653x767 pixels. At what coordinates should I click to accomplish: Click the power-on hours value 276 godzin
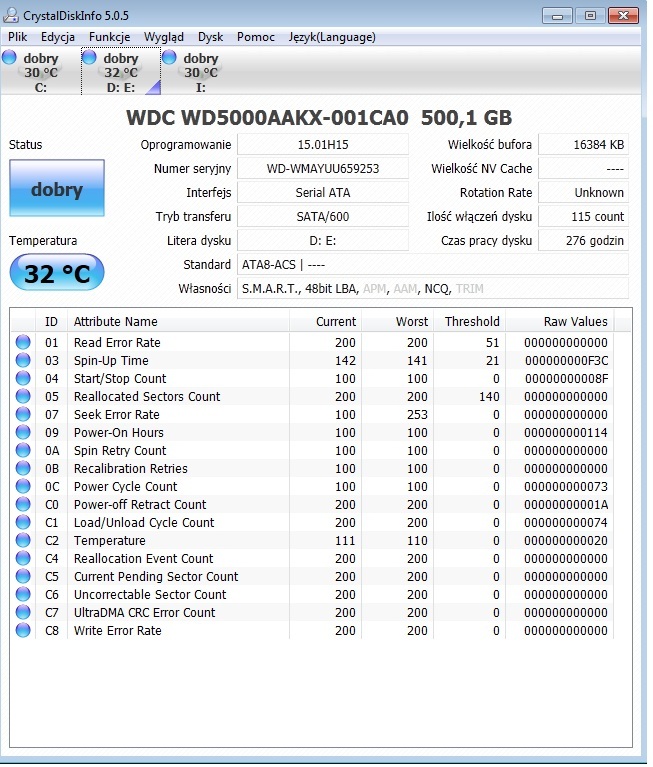click(584, 241)
